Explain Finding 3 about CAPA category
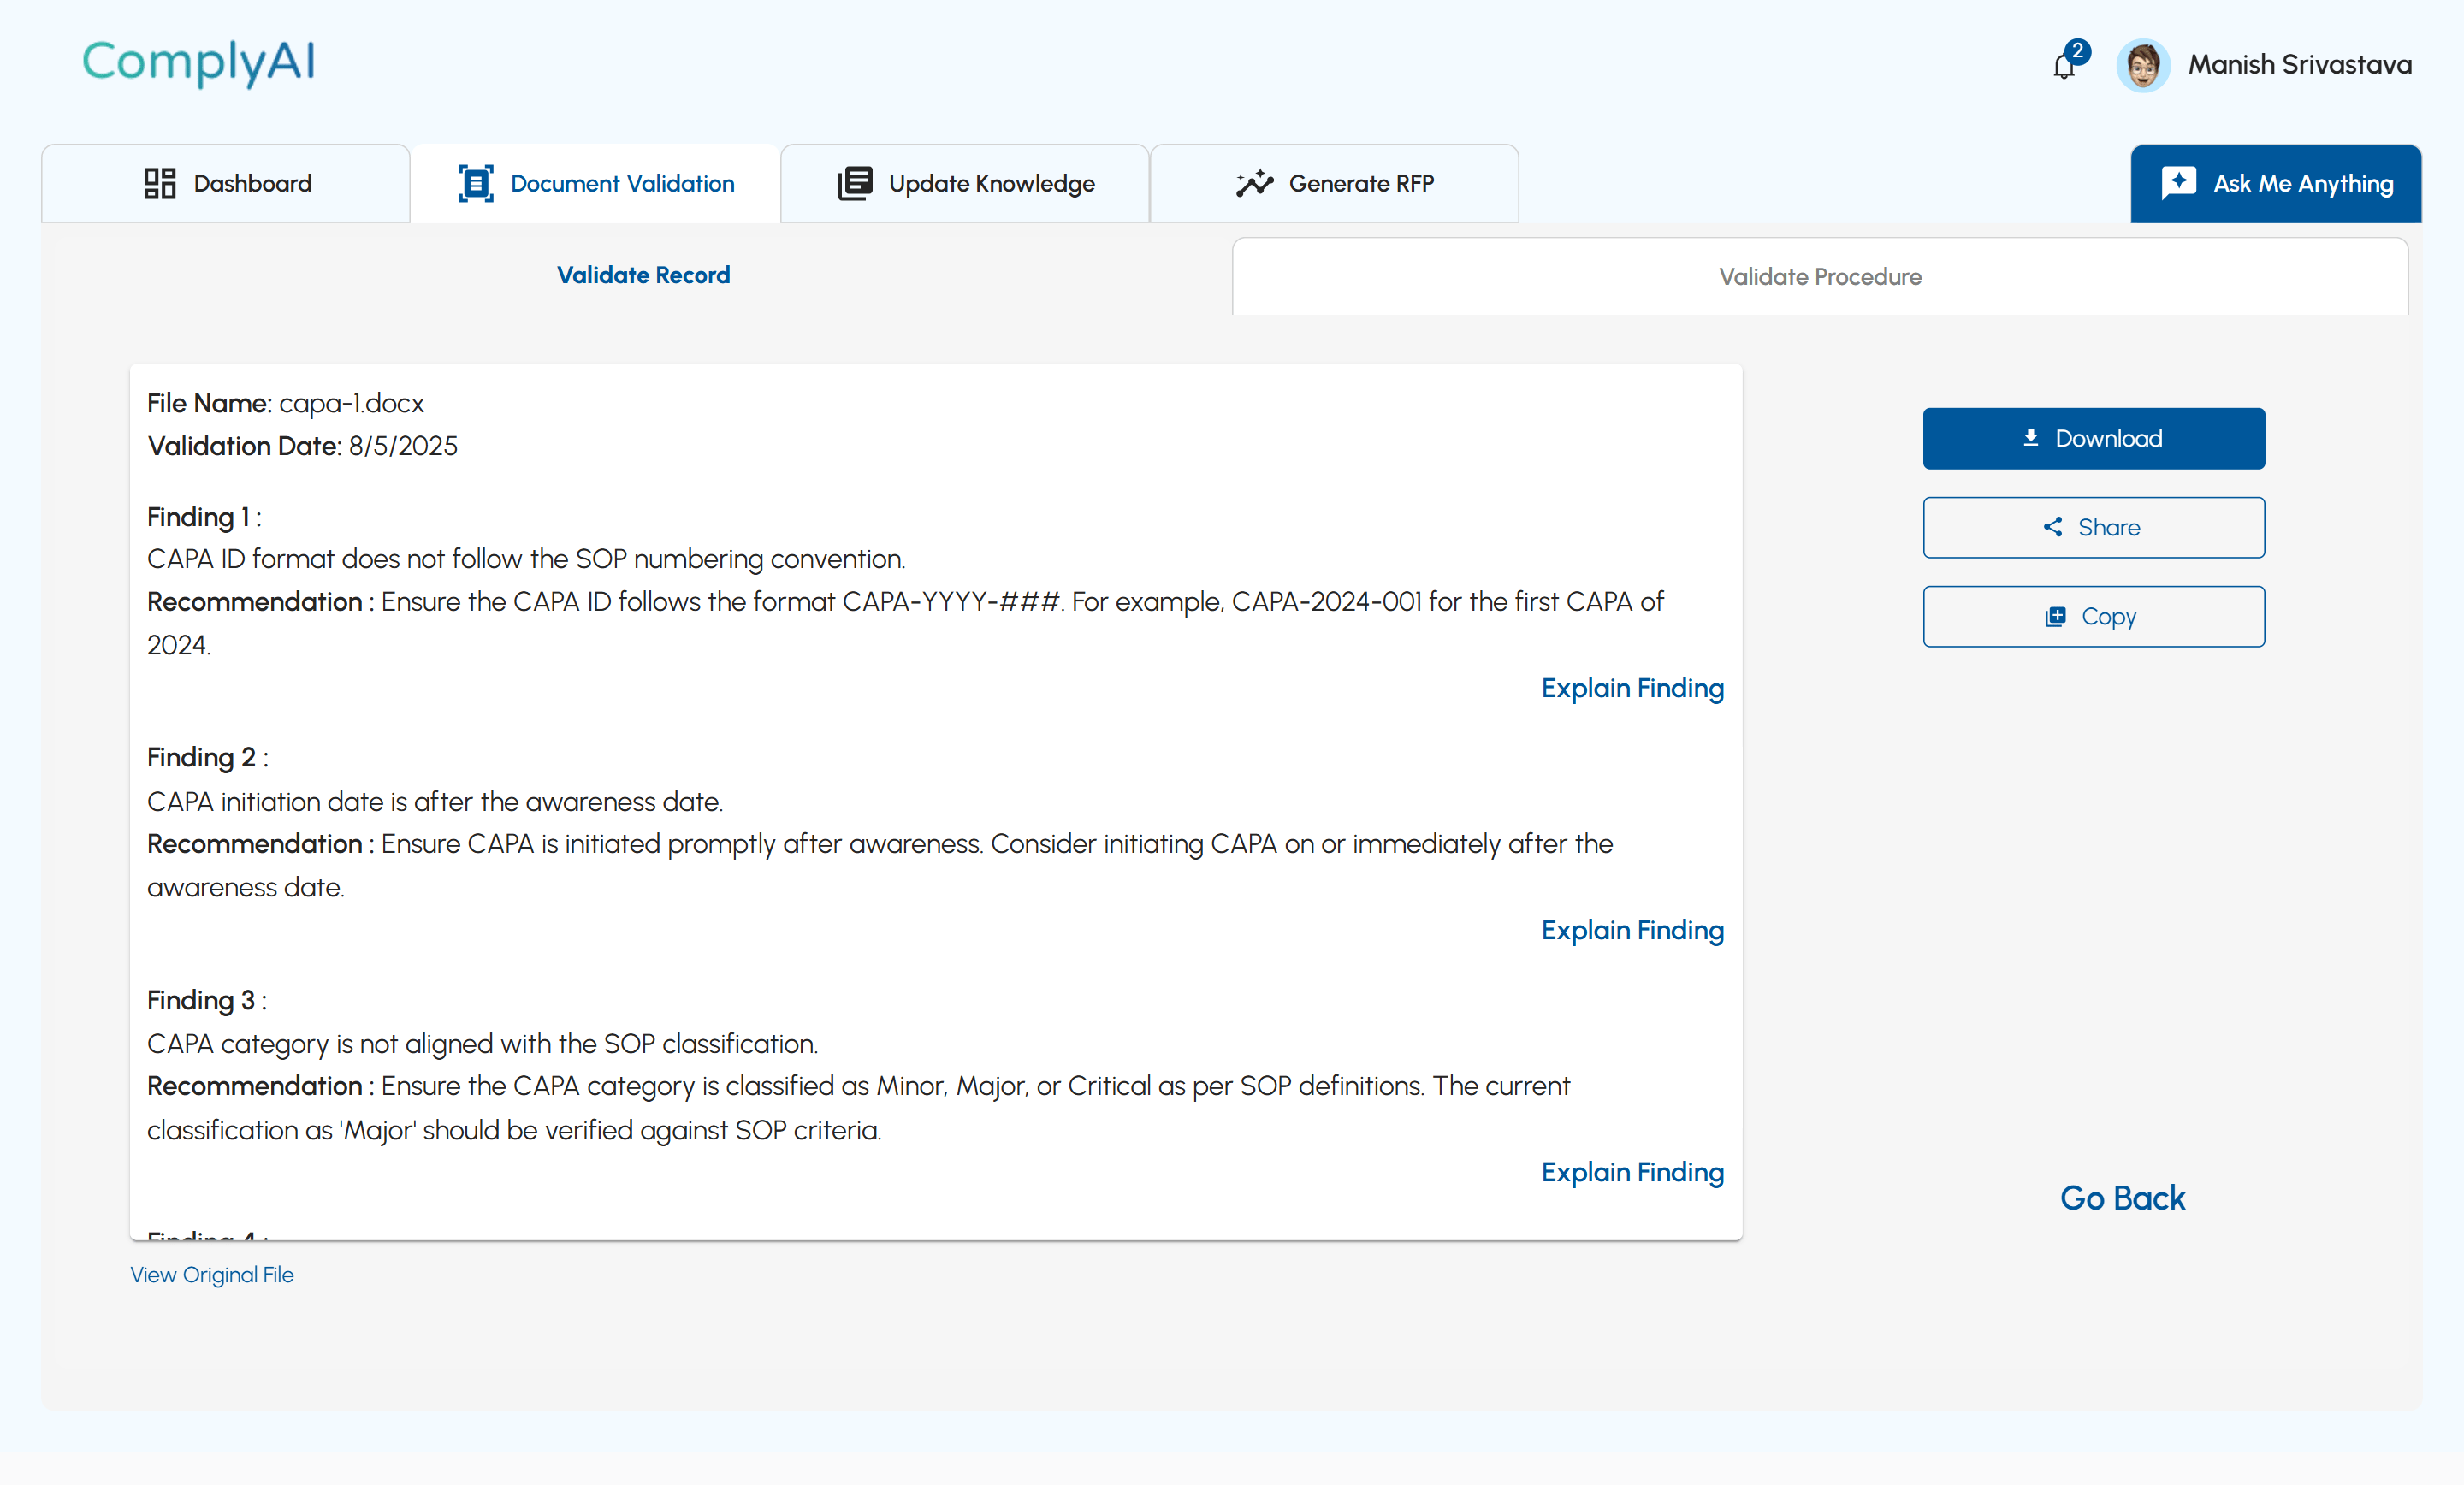The width and height of the screenshot is (2464, 1485). pyautogui.click(x=1632, y=1173)
